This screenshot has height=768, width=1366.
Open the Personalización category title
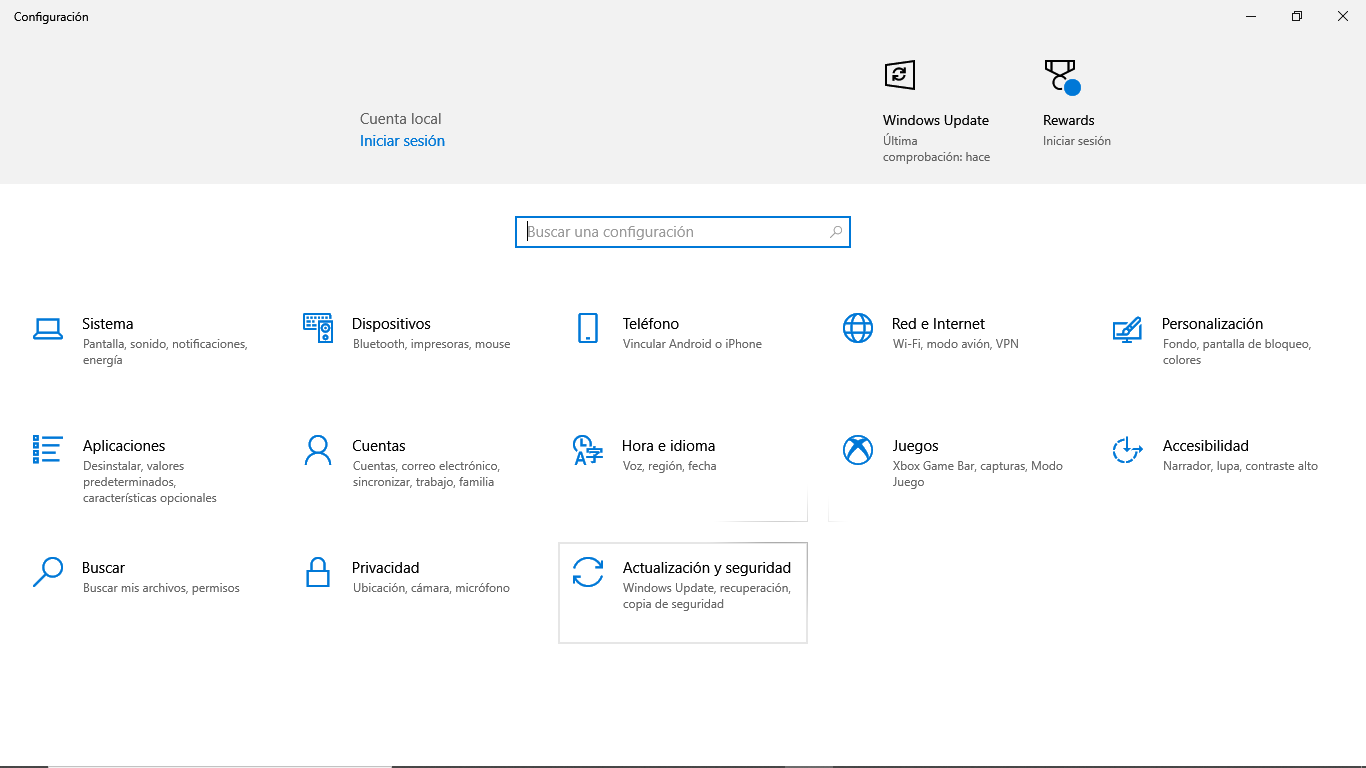(x=1212, y=324)
